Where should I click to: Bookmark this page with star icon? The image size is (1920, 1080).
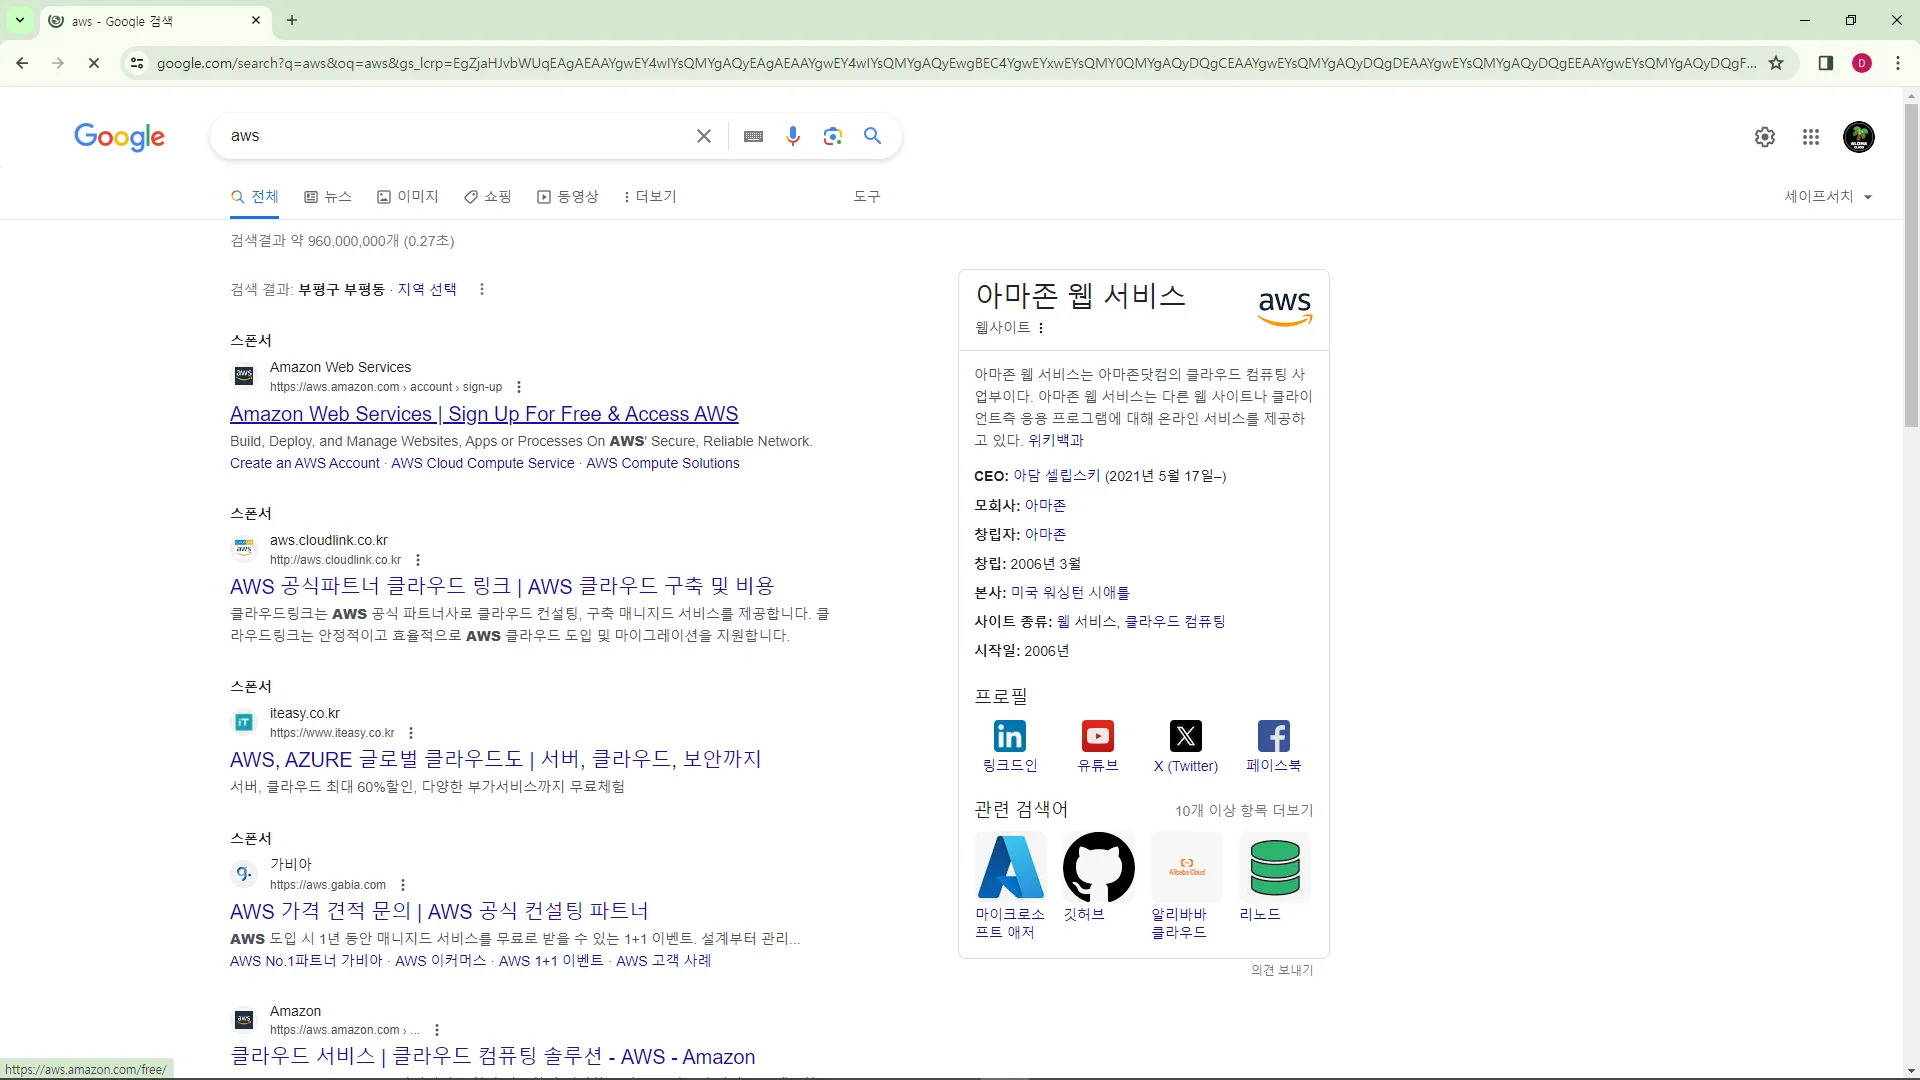click(x=1776, y=63)
